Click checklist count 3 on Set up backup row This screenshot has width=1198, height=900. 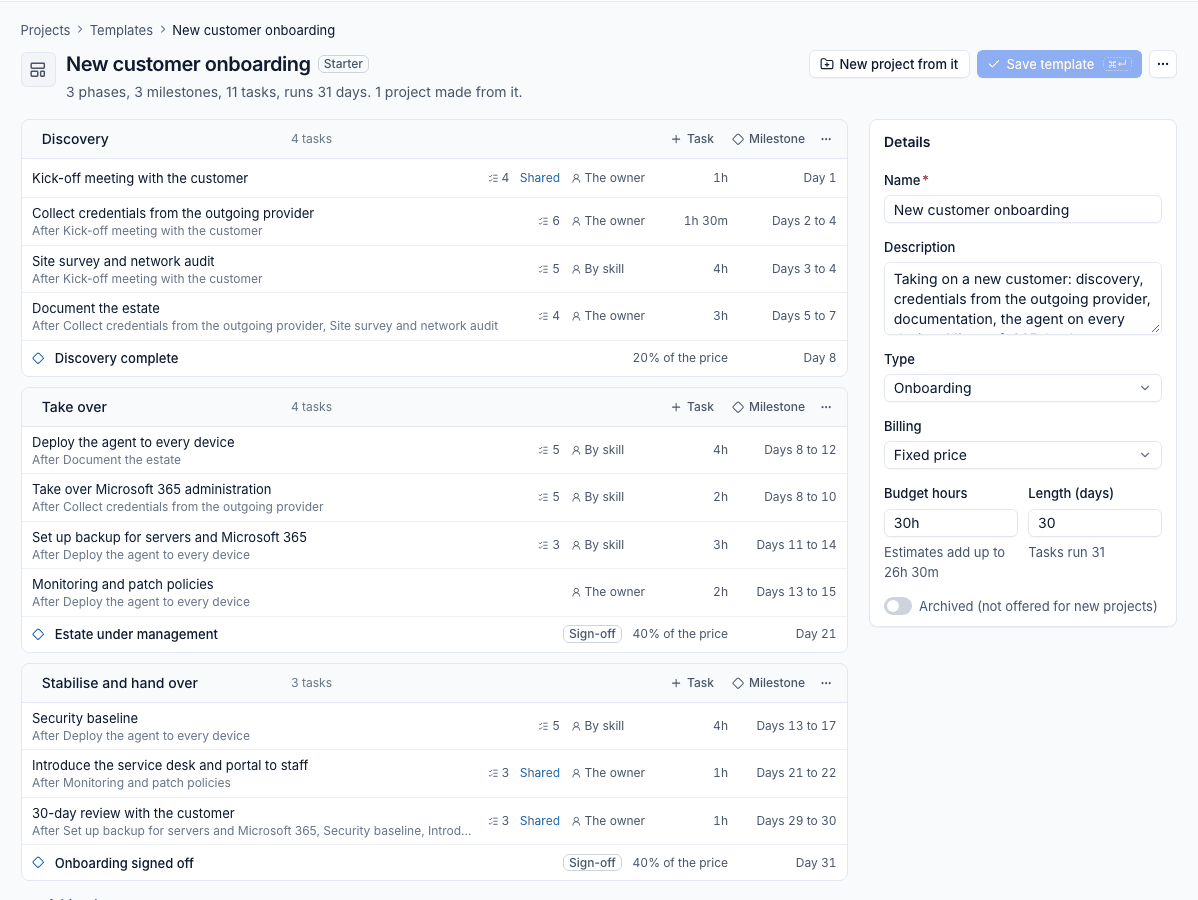pos(549,545)
